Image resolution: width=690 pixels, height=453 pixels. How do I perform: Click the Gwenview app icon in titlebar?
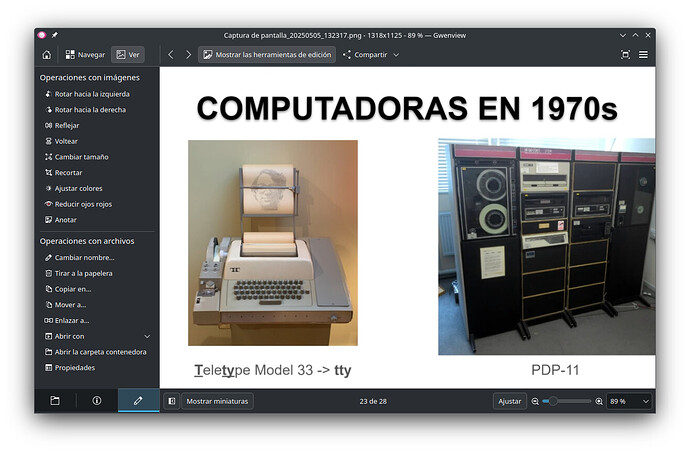(42, 35)
